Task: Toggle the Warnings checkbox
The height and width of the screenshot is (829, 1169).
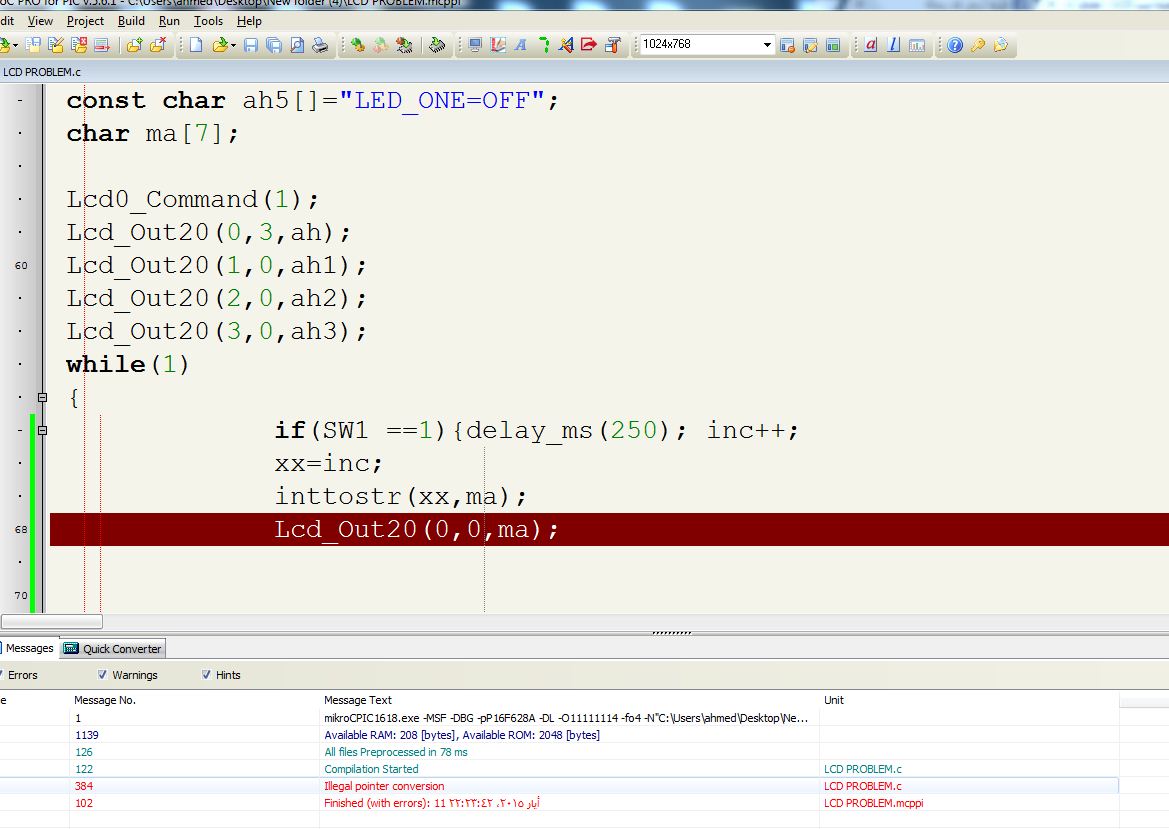Action: [102, 675]
